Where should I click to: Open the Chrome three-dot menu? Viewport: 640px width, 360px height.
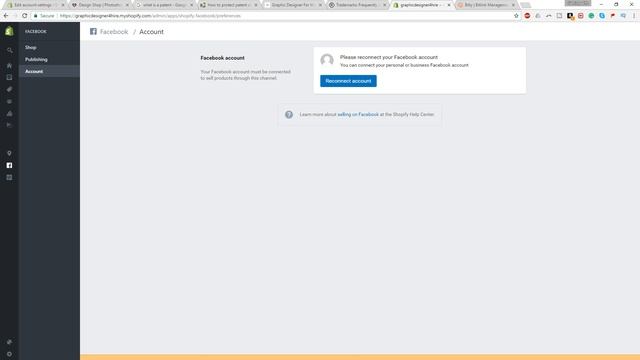click(x=634, y=16)
